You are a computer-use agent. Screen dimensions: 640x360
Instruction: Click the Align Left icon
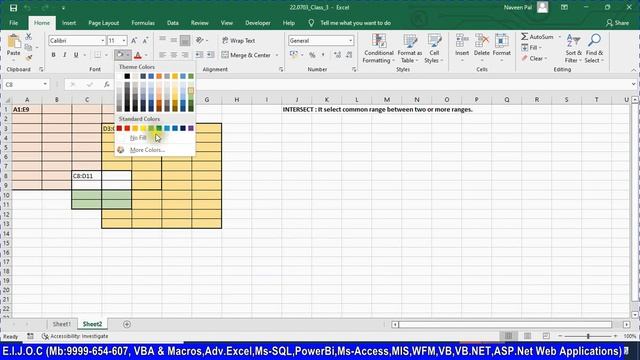point(162,55)
